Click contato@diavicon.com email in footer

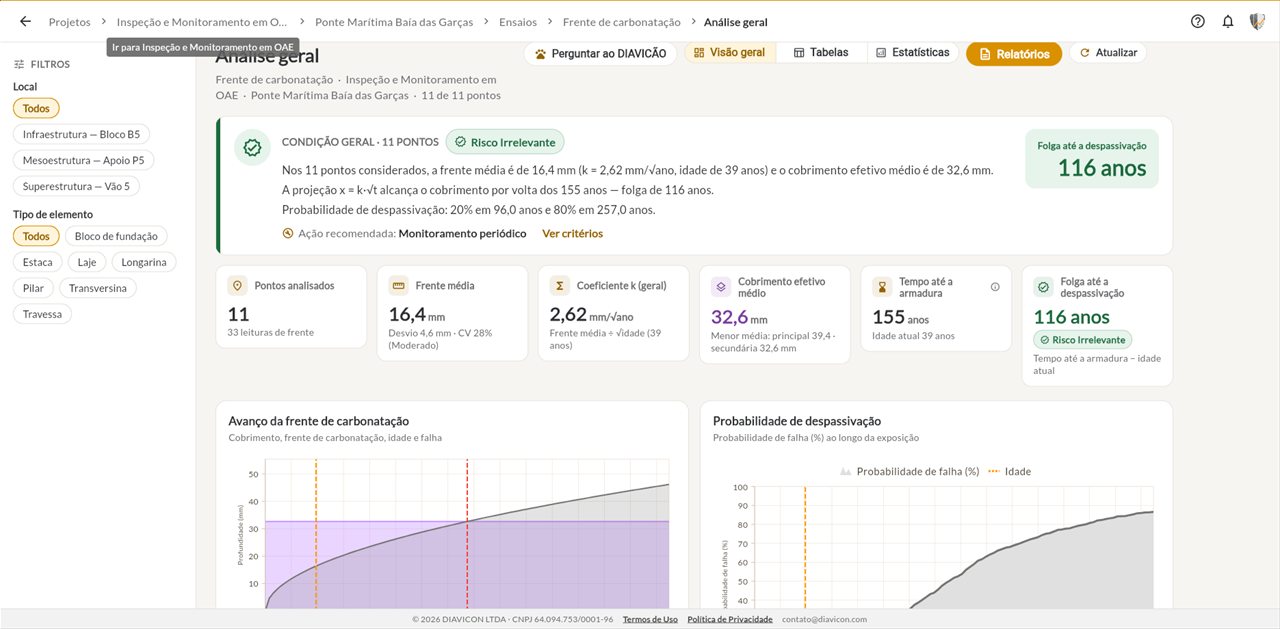(x=824, y=619)
